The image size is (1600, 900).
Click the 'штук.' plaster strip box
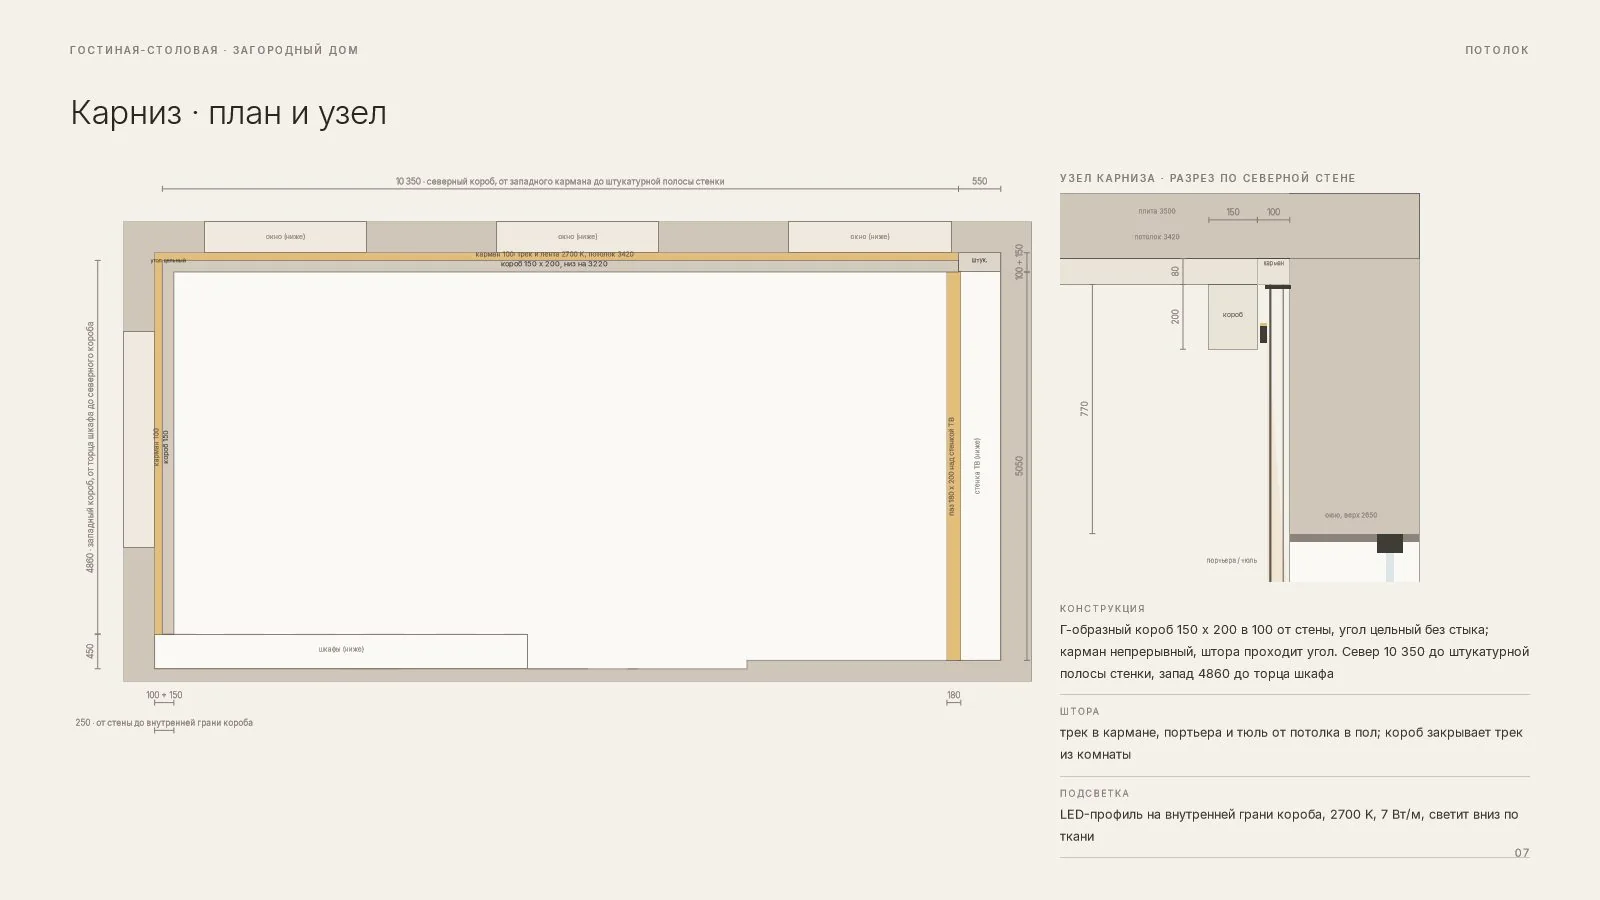(979, 261)
